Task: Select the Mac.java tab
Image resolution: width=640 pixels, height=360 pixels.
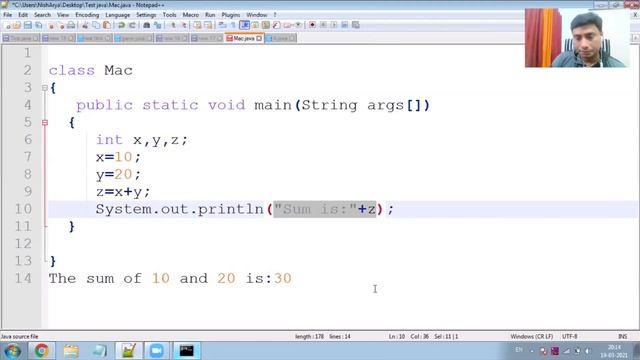Action: [x=244, y=38]
